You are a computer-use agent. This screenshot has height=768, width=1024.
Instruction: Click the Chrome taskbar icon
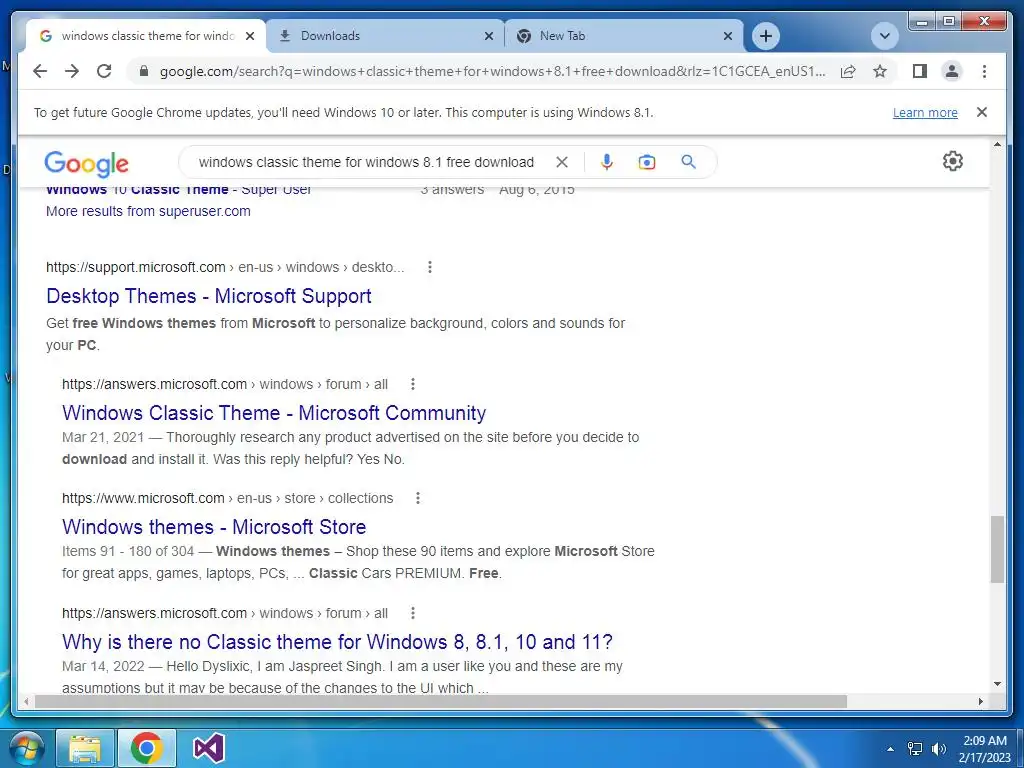click(147, 748)
